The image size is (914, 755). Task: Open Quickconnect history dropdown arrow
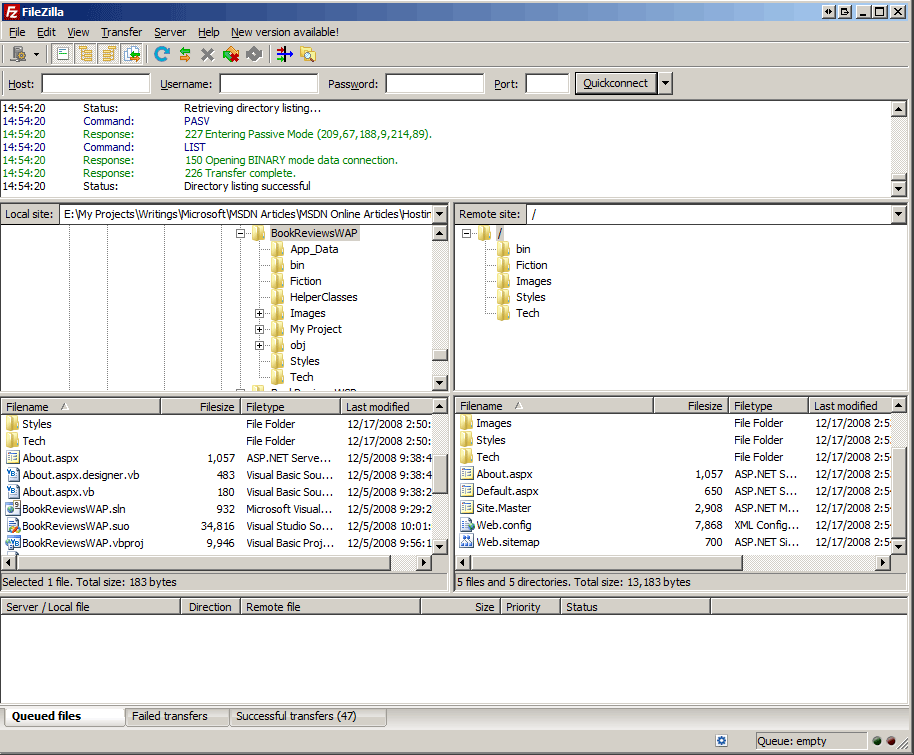pyautogui.click(x=666, y=84)
